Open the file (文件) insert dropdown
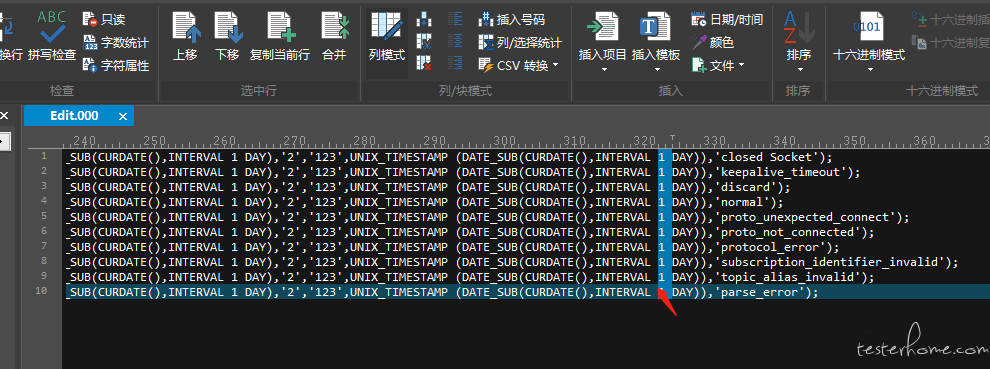 [x=719, y=64]
